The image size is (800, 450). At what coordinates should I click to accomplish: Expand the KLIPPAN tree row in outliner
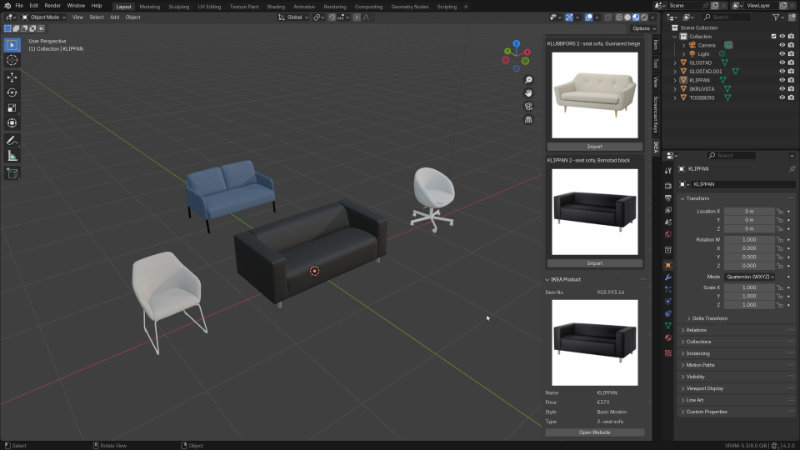675,80
